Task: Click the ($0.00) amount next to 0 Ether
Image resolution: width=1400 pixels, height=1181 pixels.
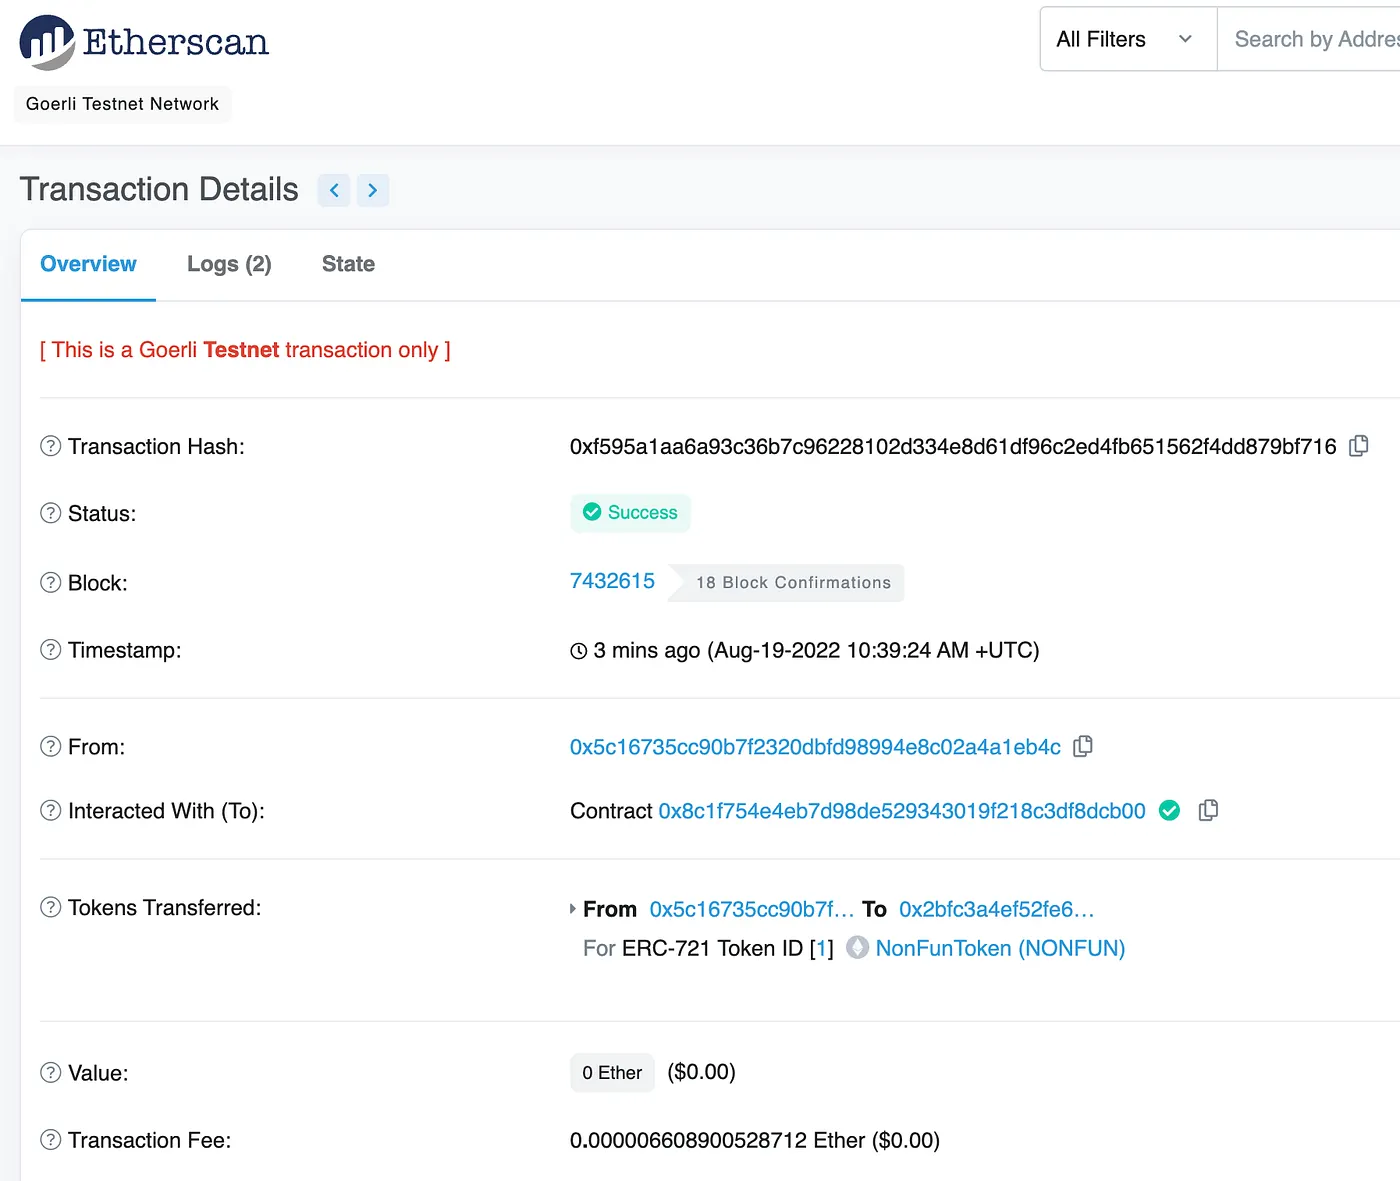Action: pos(701,1072)
